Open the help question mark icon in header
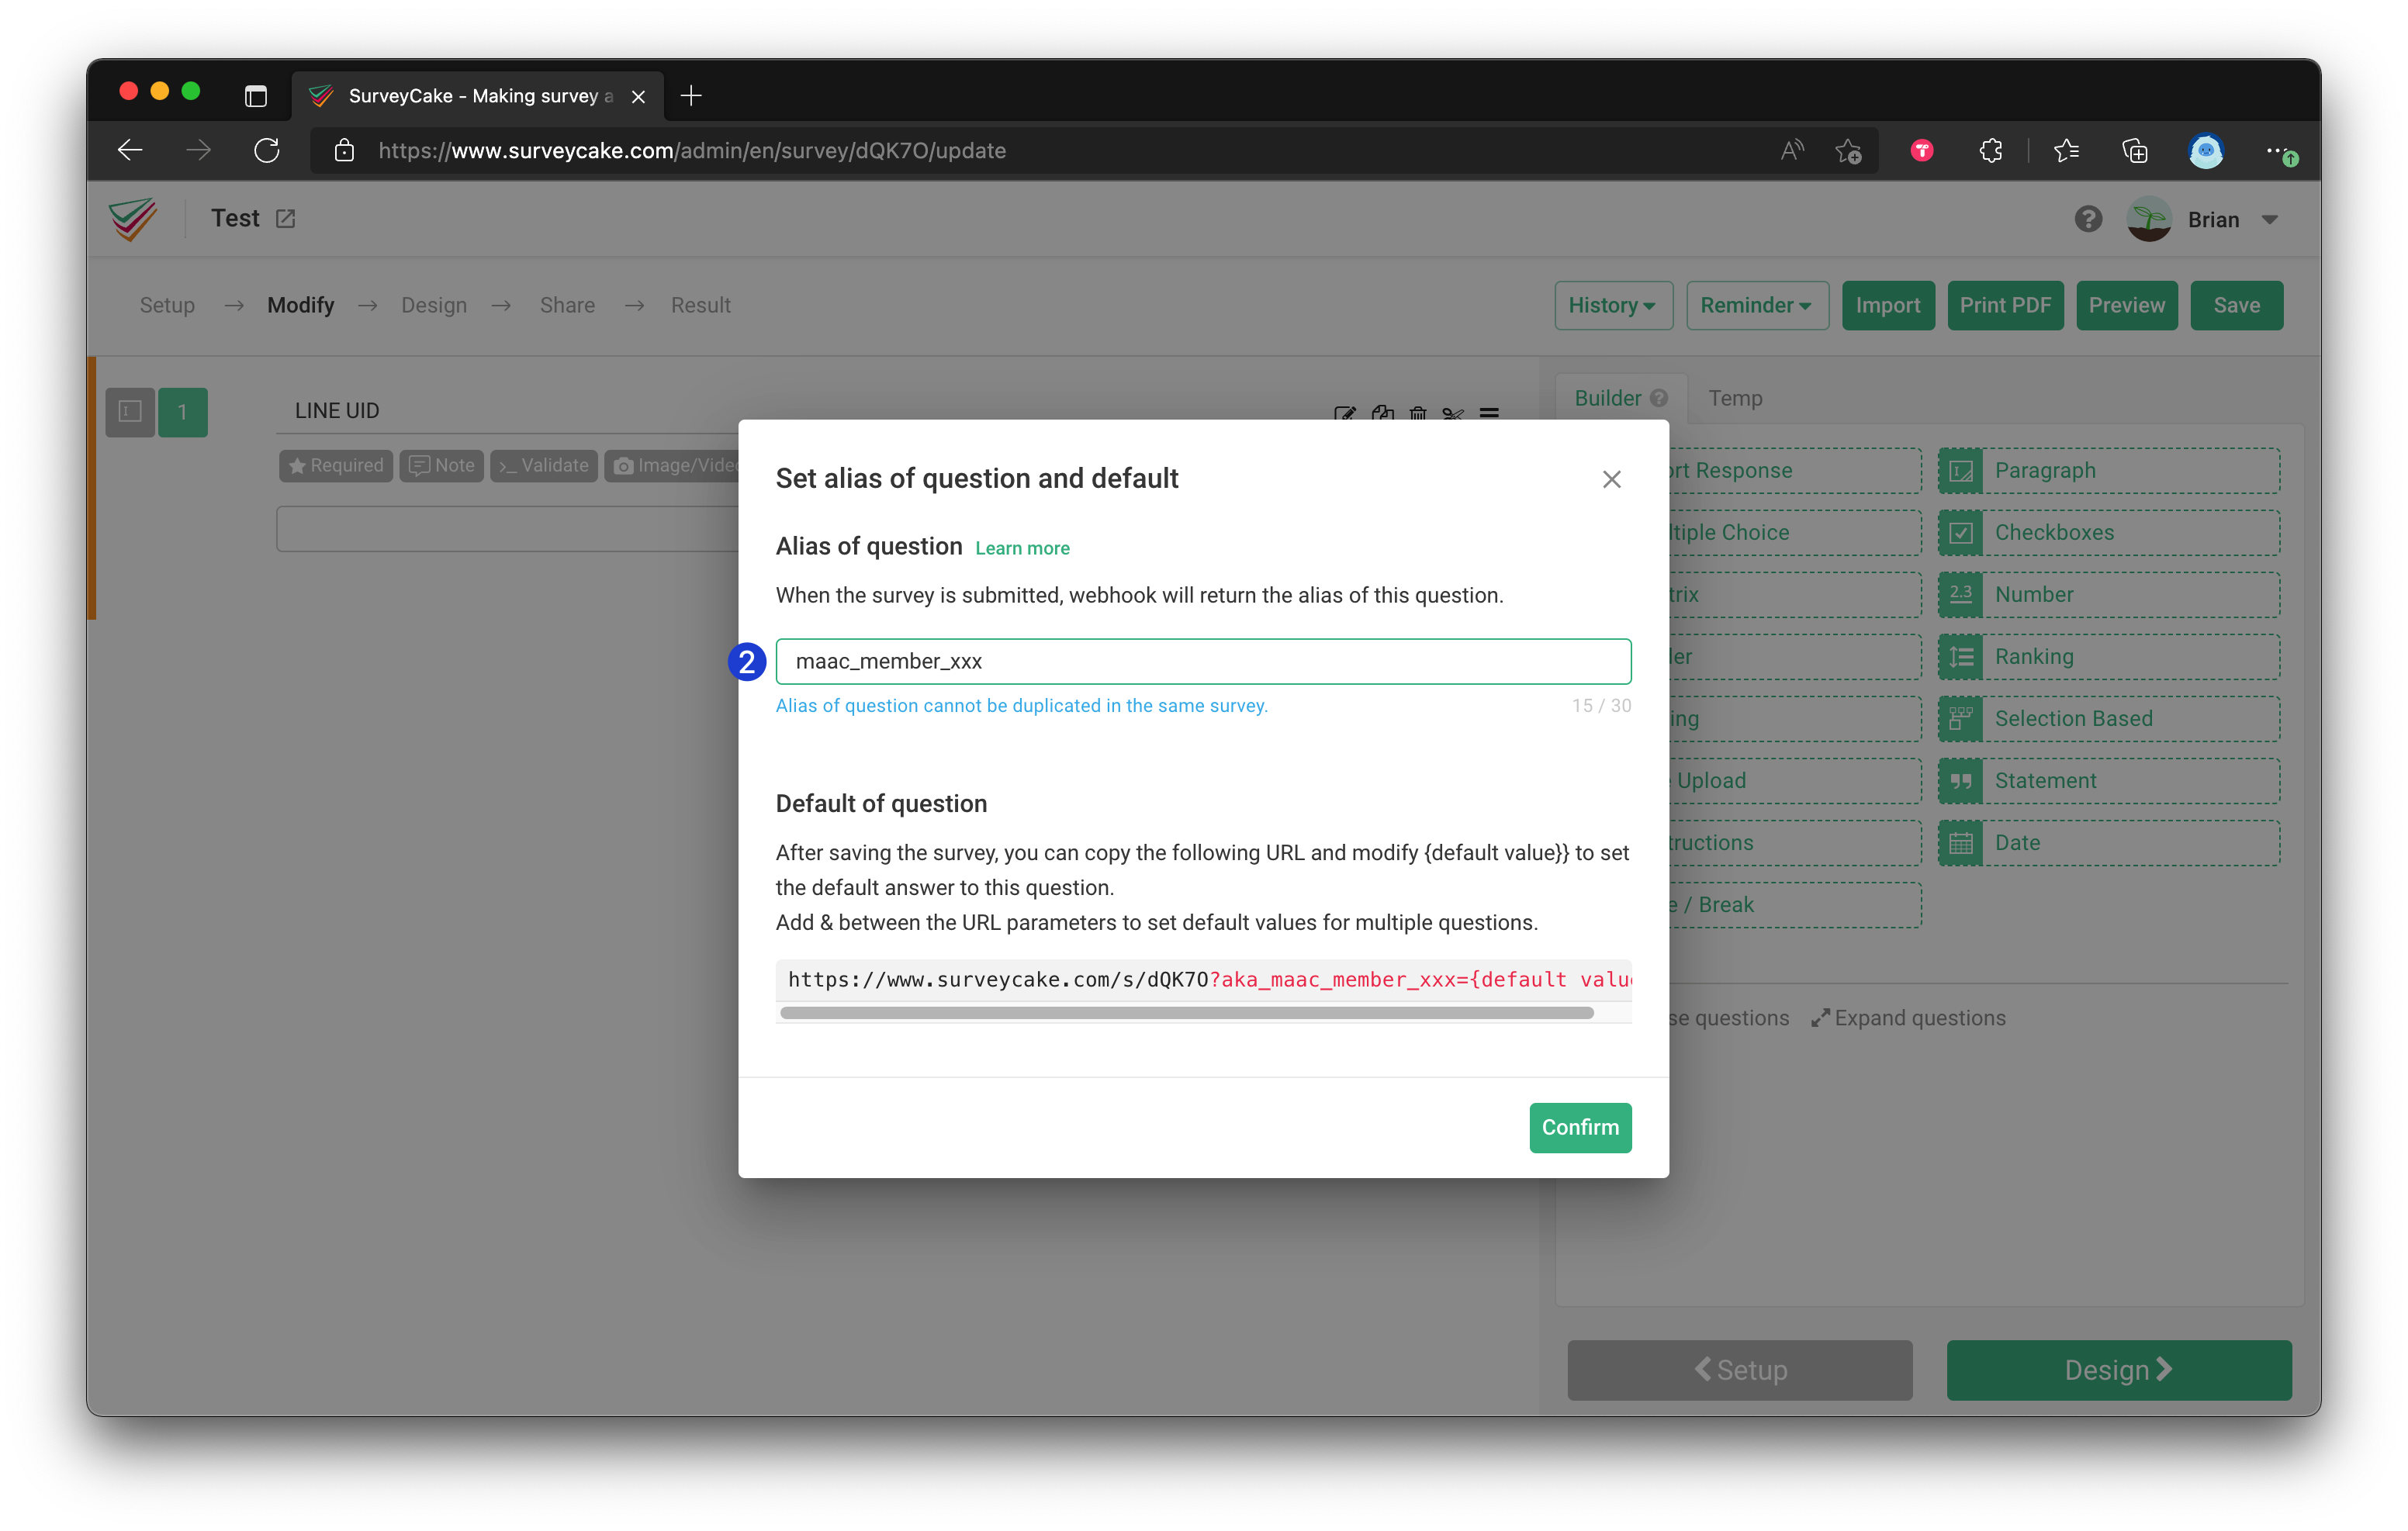 pyautogui.click(x=2088, y=219)
